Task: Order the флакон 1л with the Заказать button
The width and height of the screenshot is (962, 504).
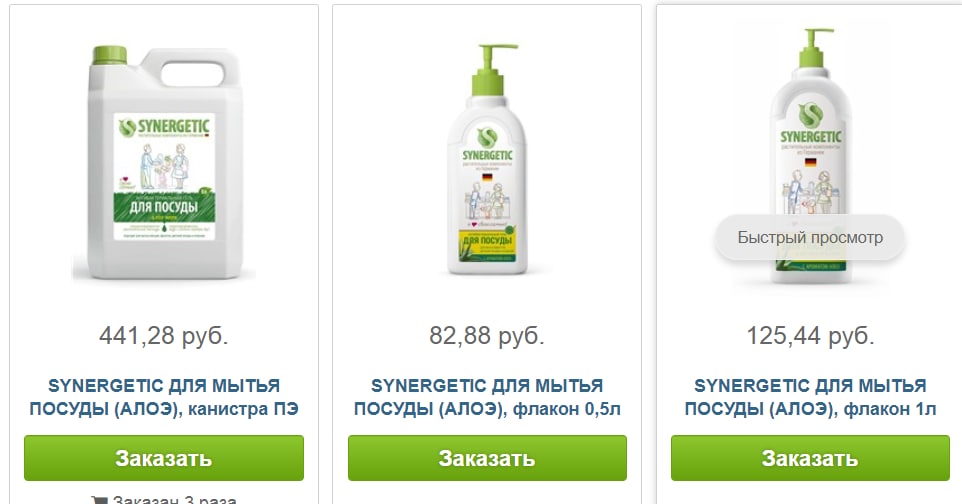Action: (x=810, y=458)
